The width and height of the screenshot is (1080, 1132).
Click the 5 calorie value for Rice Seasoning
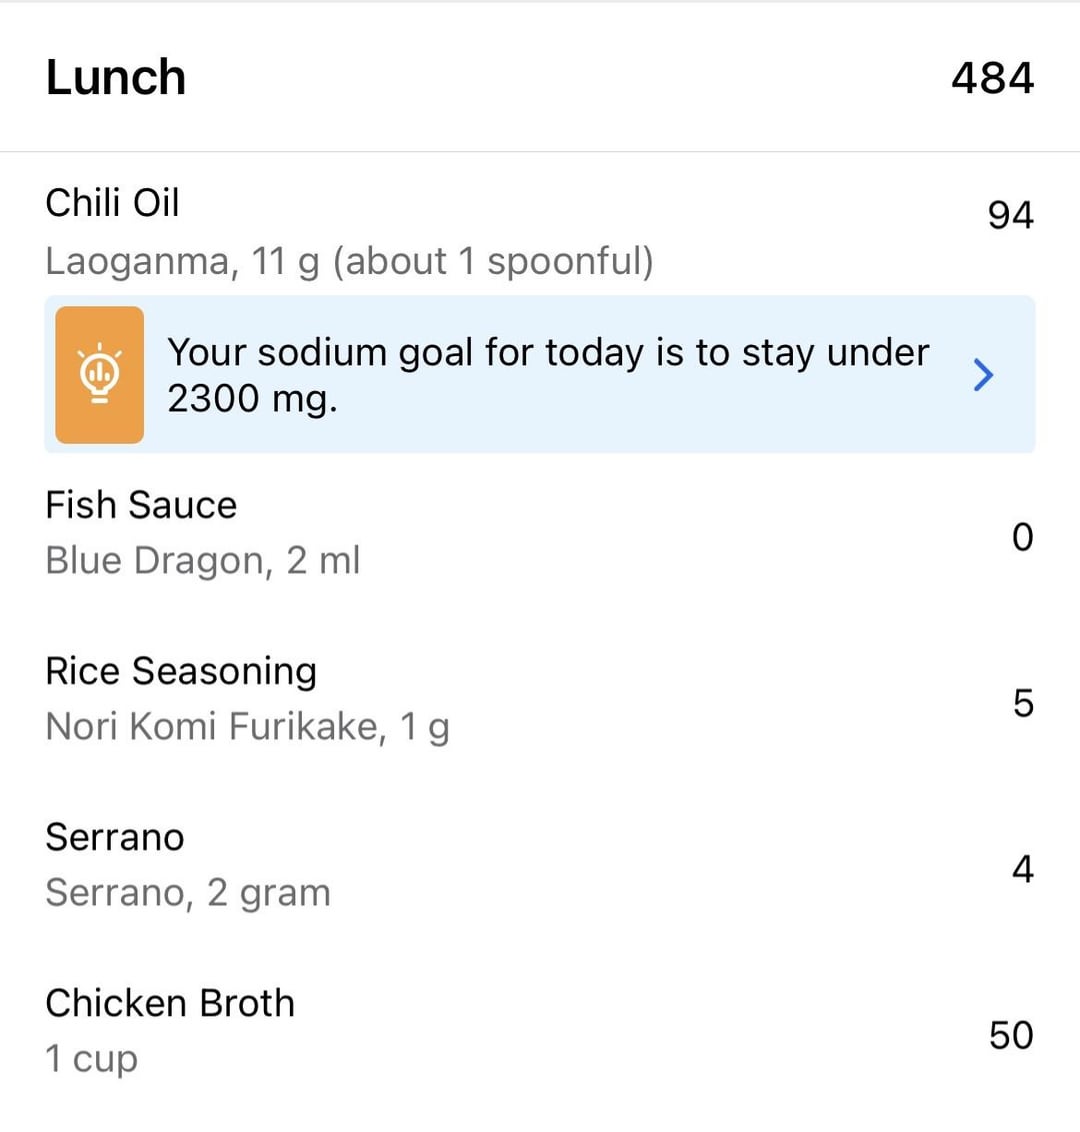pos(1023,703)
